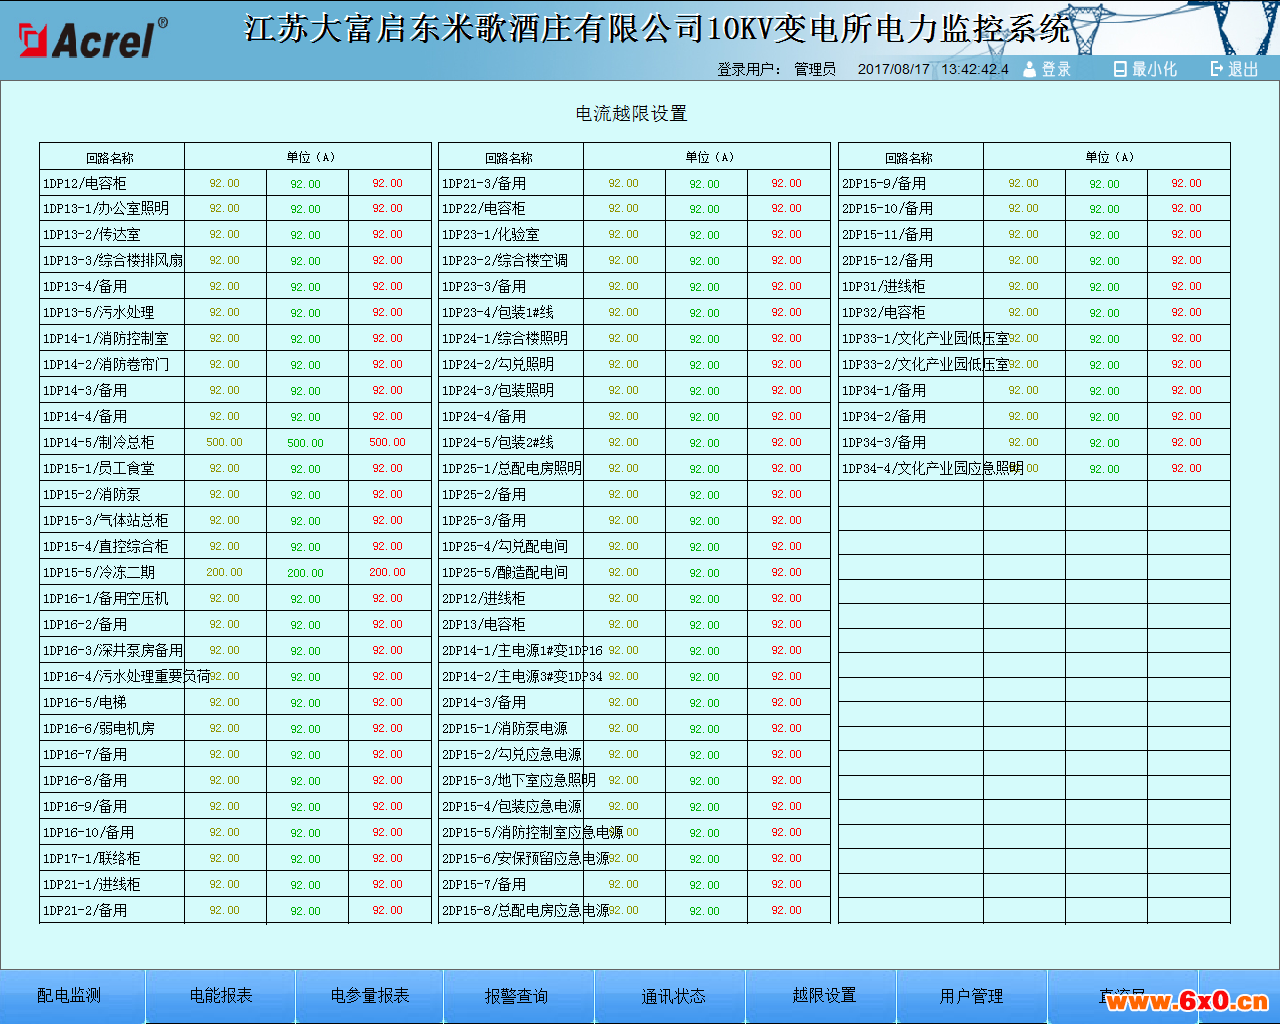Click green 92.00 in 1DP31/进线柜 row

click(1105, 287)
